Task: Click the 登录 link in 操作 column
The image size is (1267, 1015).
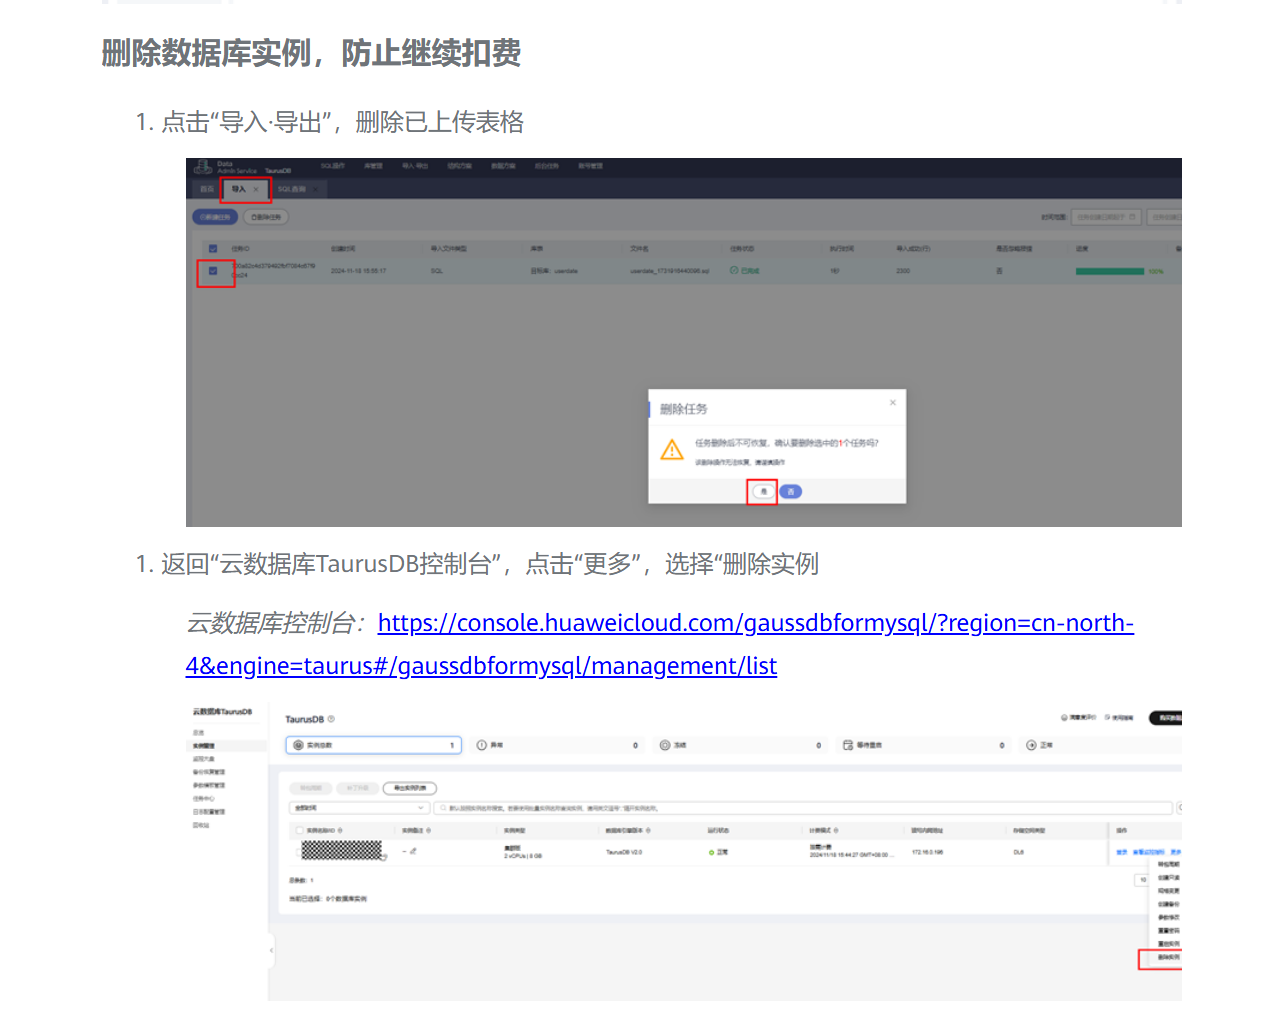Action: pyautogui.click(x=1122, y=852)
